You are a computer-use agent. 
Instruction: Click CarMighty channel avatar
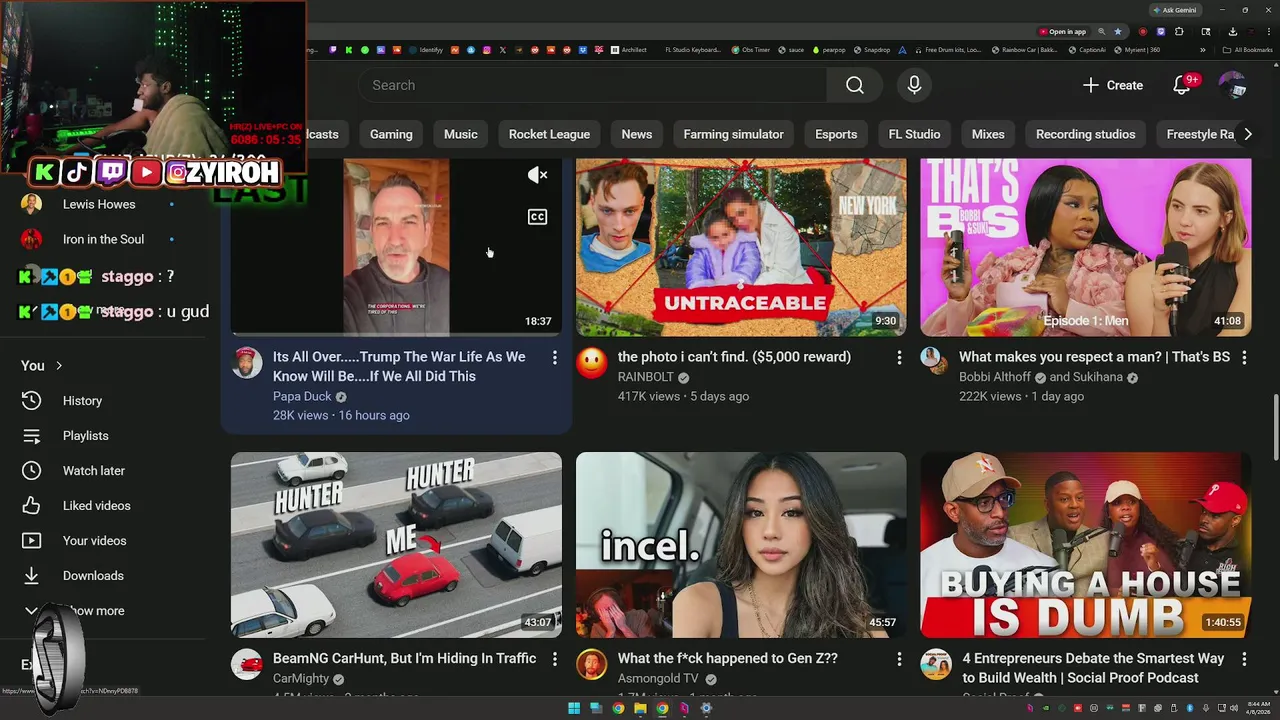pos(247,664)
